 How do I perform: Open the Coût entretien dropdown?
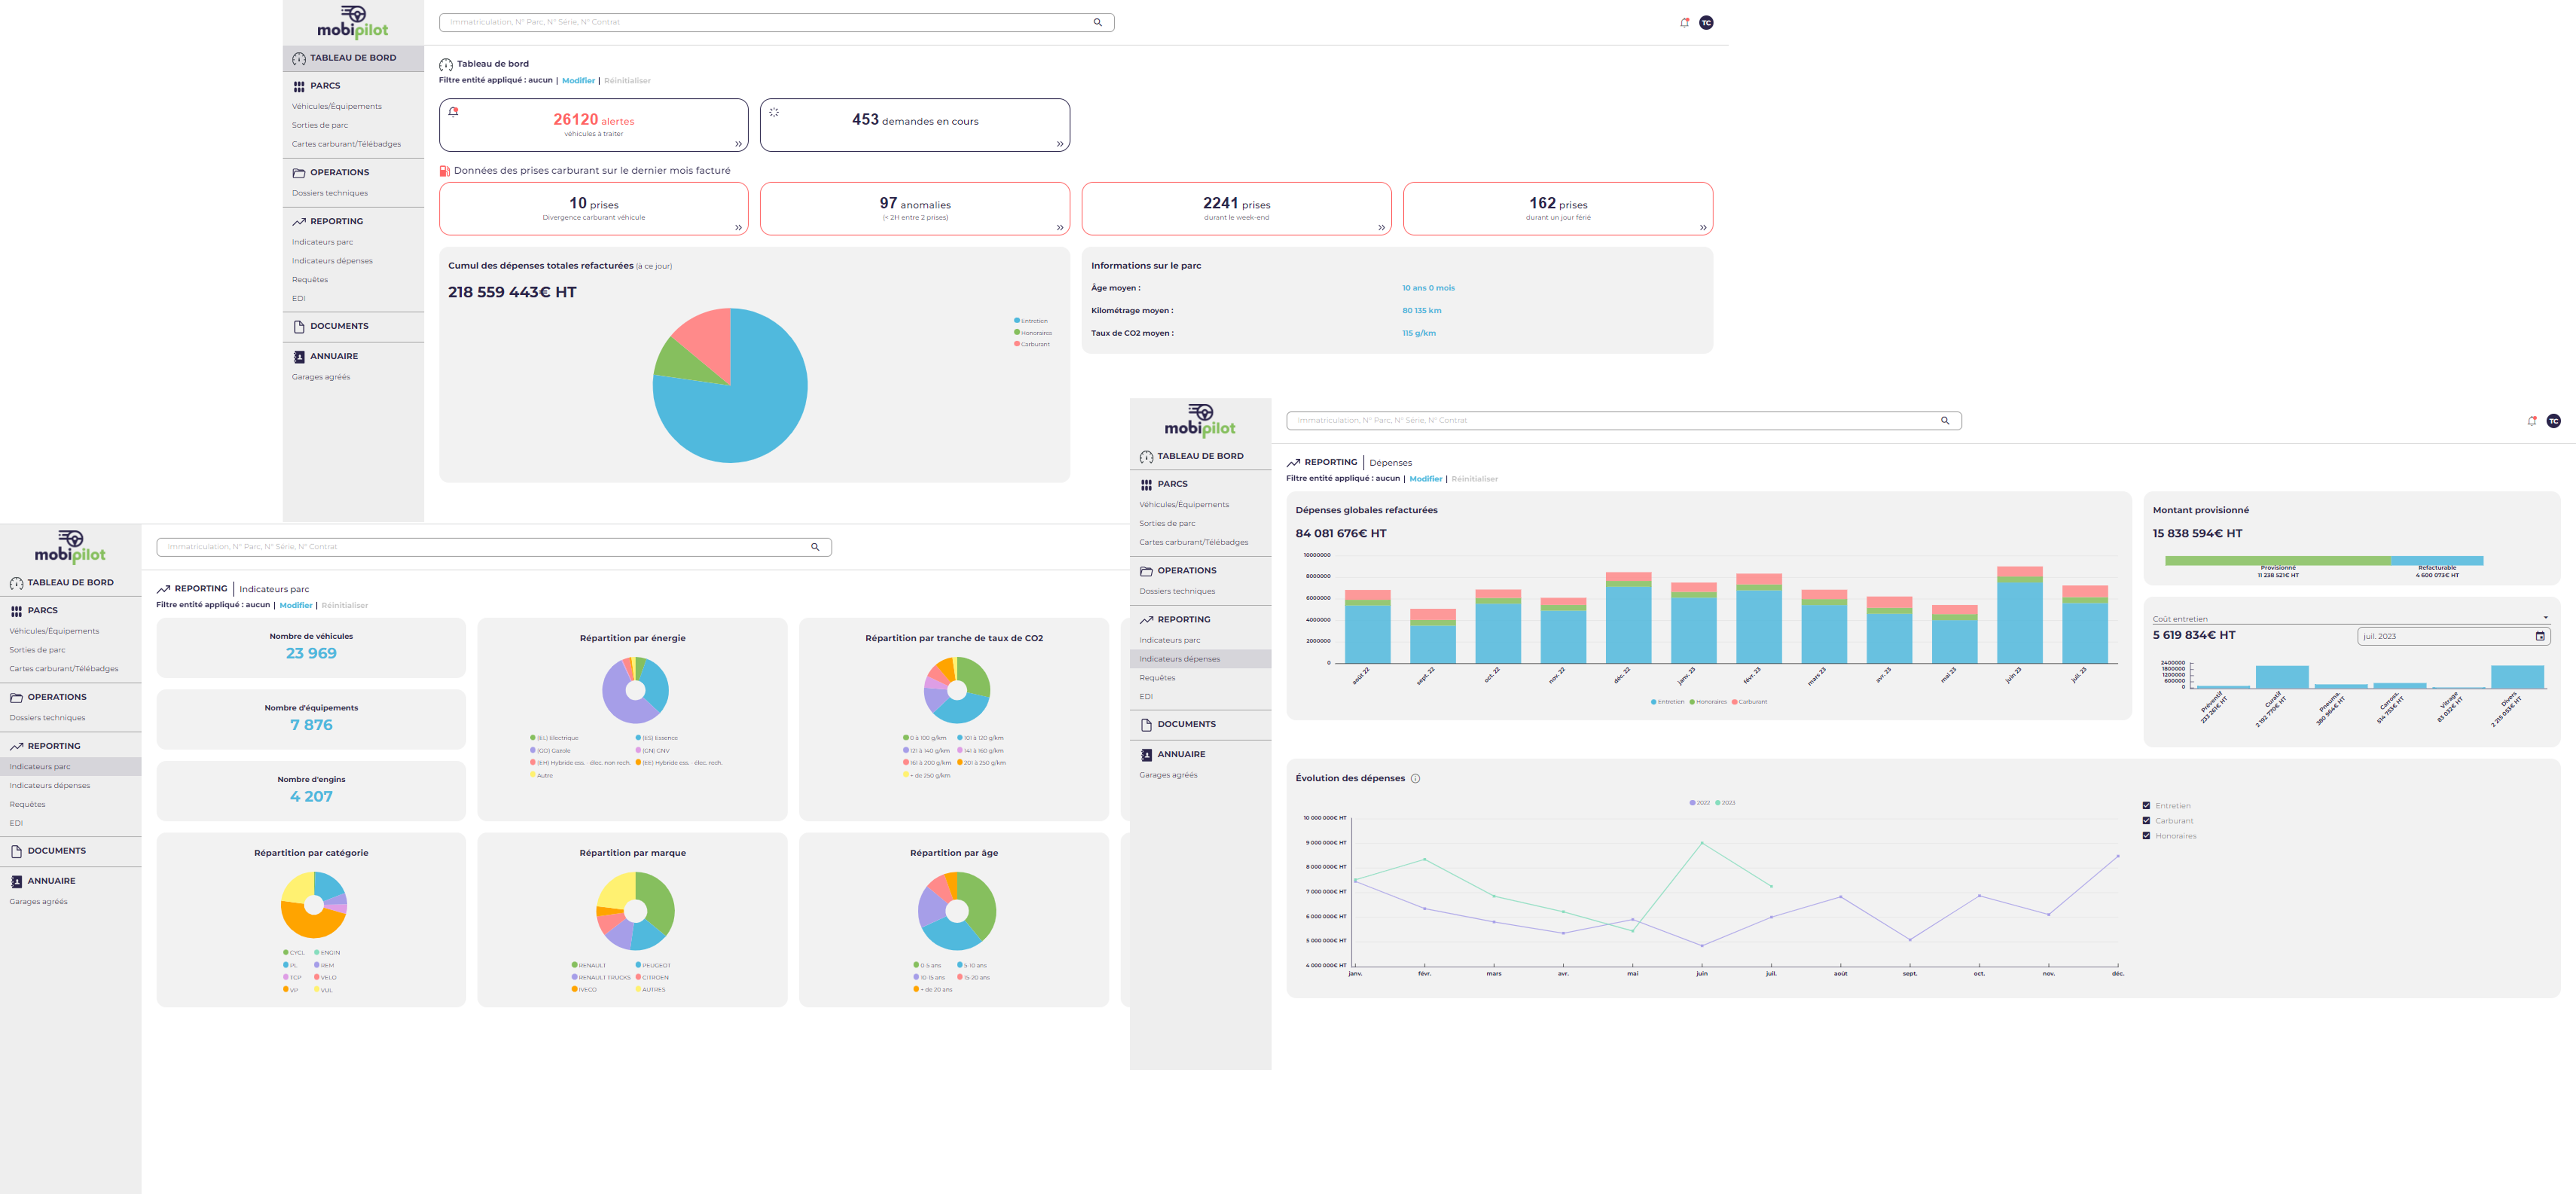click(x=2351, y=618)
